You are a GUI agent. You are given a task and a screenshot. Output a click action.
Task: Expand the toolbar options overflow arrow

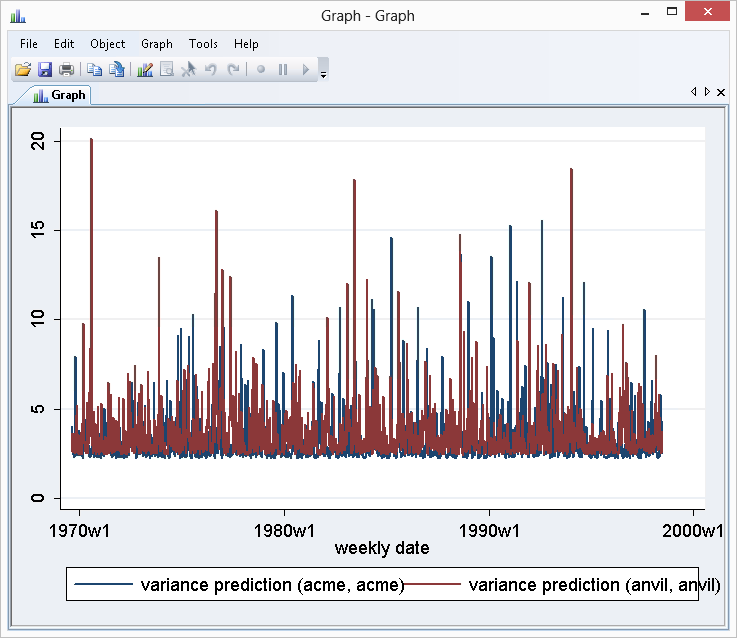(323, 74)
